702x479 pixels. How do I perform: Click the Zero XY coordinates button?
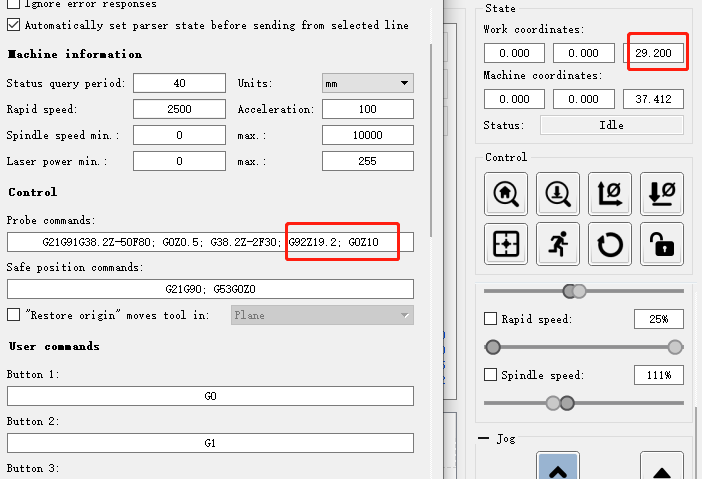tap(609, 193)
